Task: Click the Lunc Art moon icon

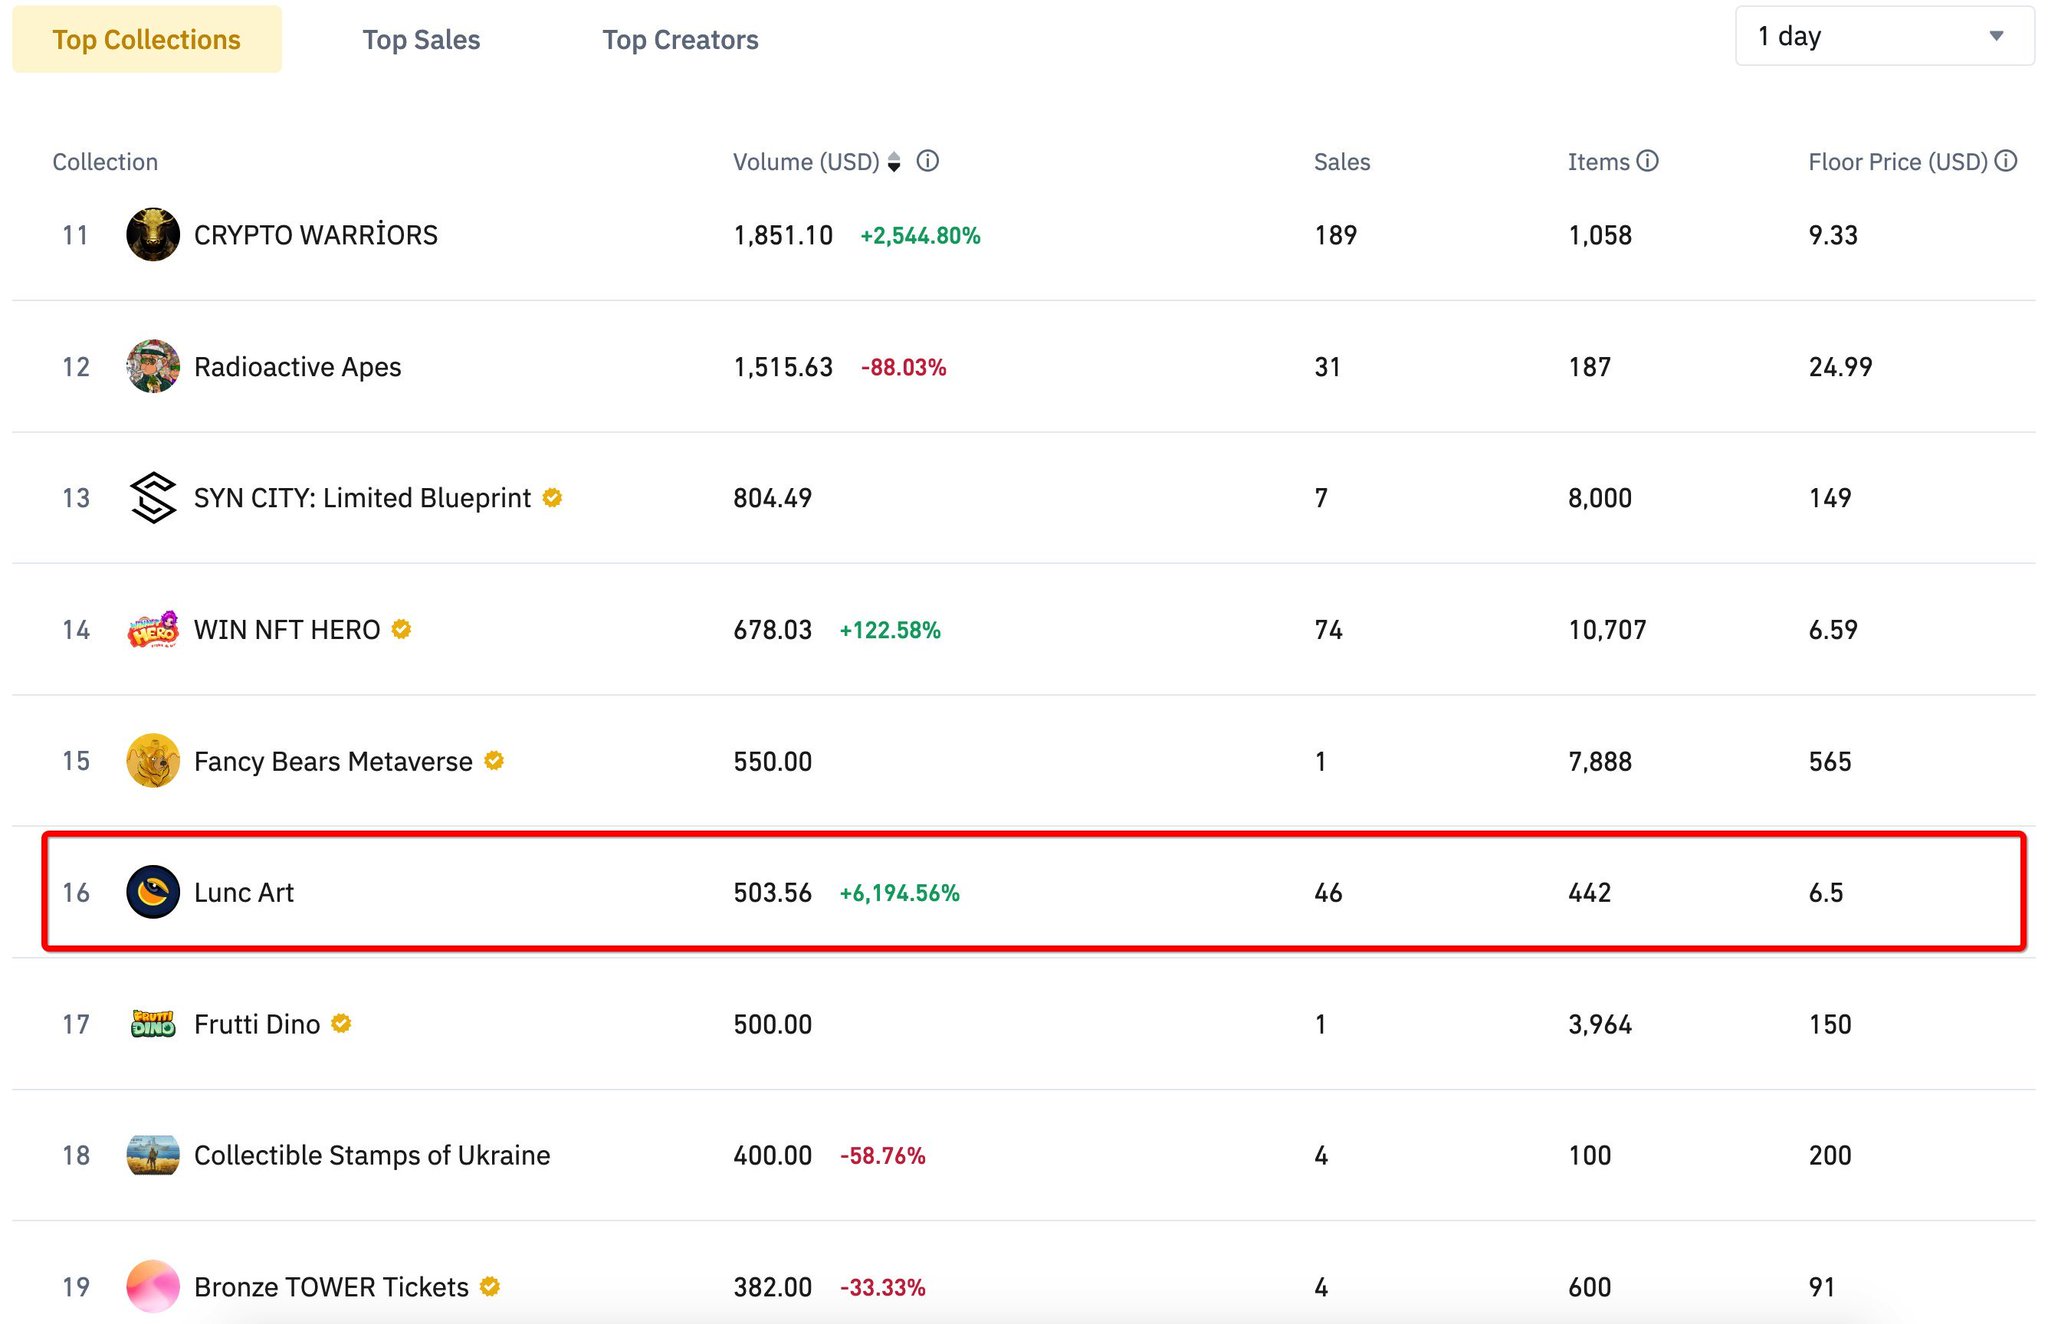Action: tap(153, 892)
